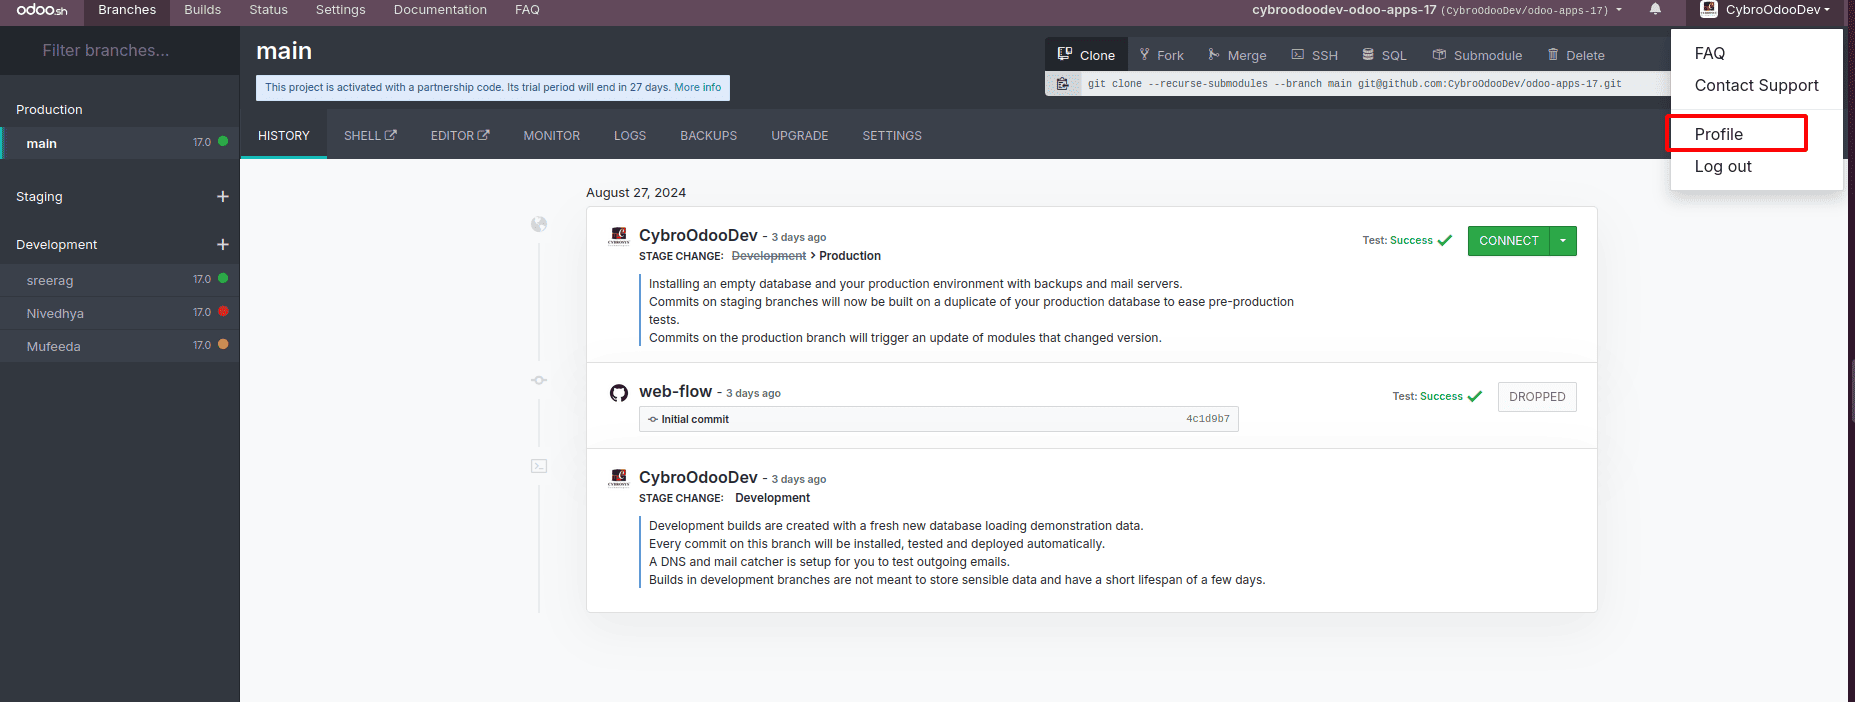The height and width of the screenshot is (702, 1855).
Task: Select Log out from the user menu
Action: coord(1723,166)
